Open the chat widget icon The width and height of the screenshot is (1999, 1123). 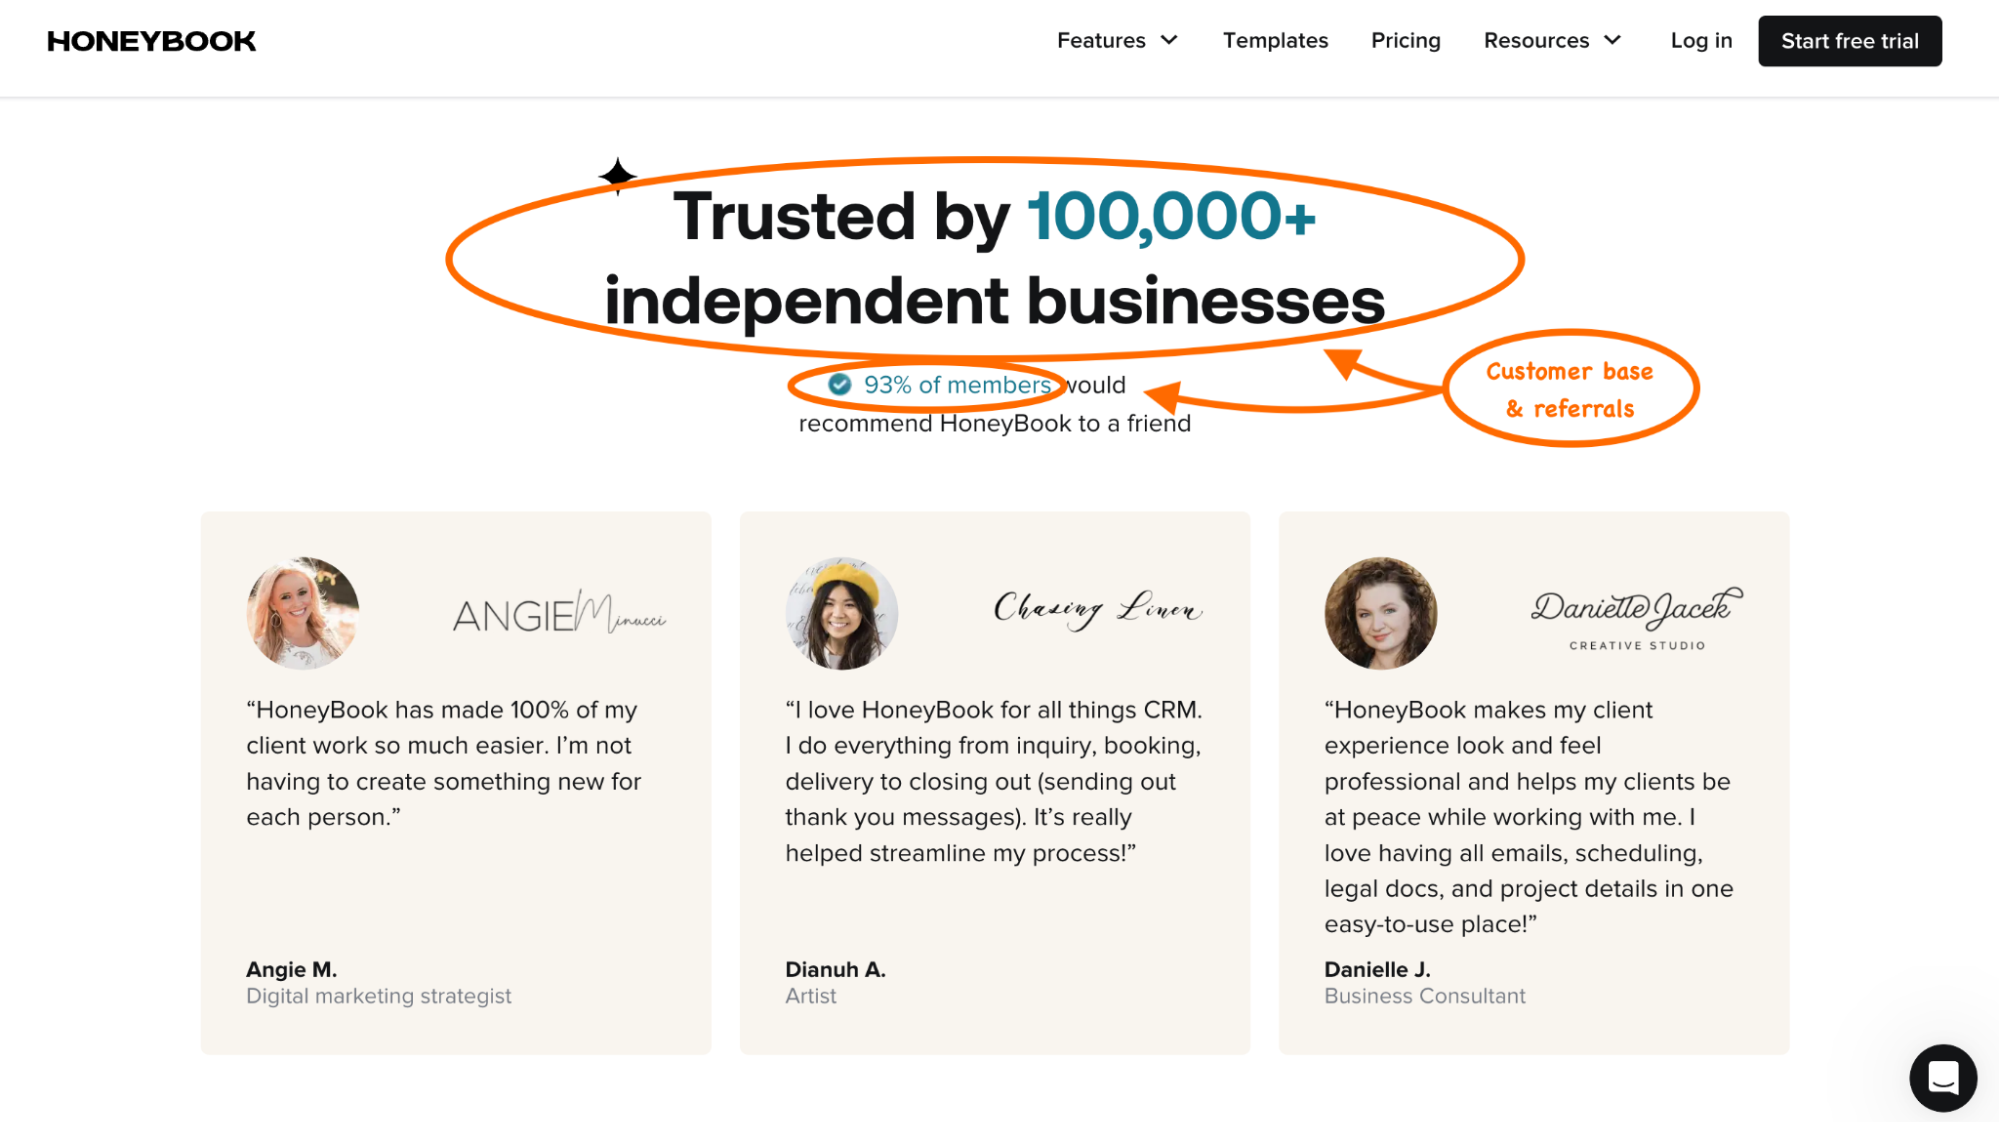1942,1078
